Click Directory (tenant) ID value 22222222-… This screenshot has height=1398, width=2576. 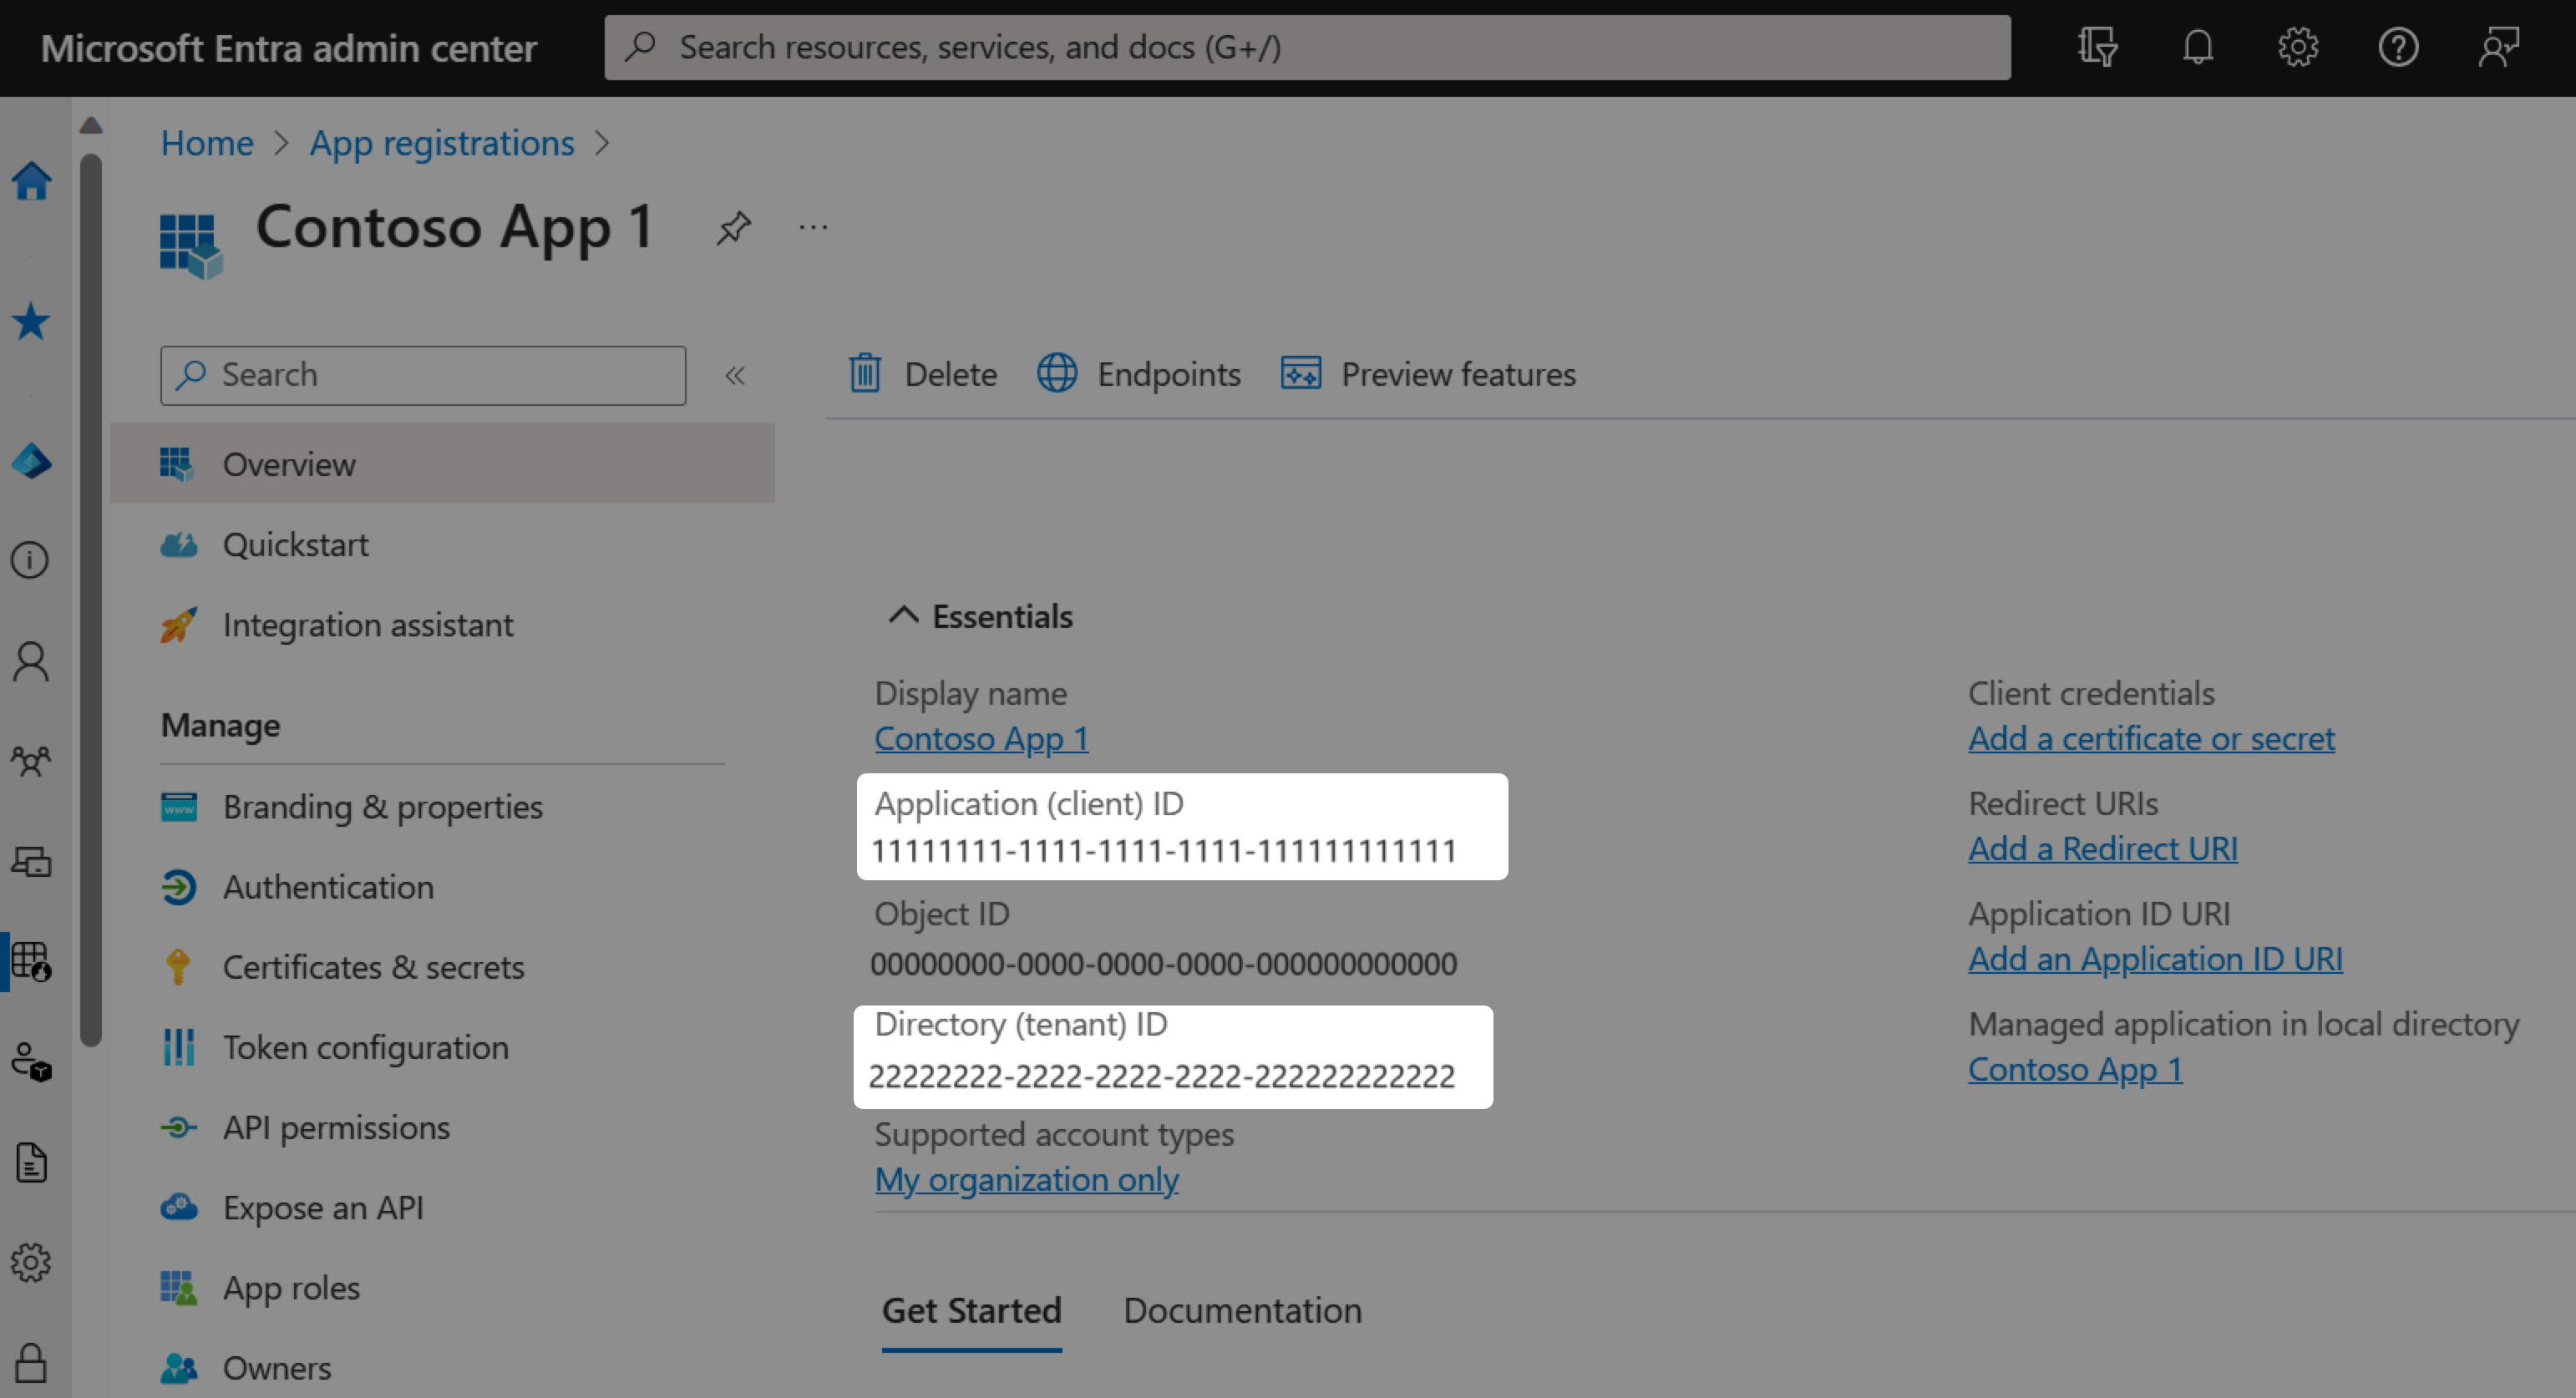pyautogui.click(x=1162, y=1077)
